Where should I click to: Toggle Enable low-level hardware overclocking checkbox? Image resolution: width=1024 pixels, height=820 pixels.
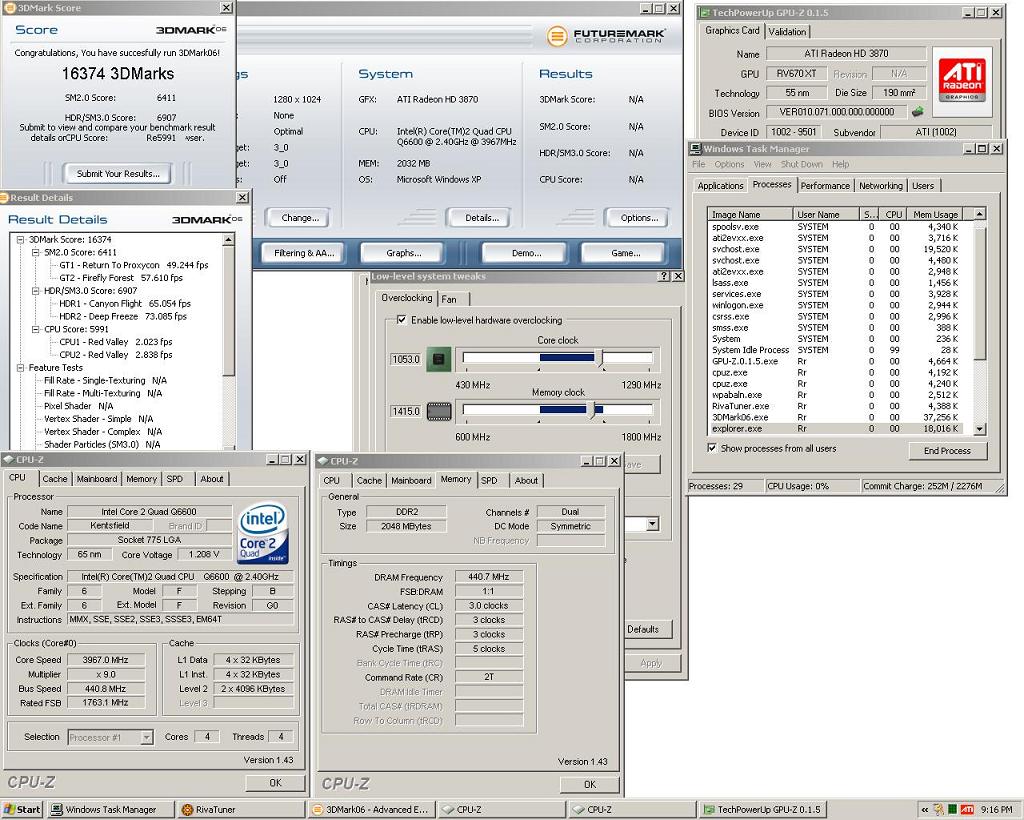(402, 320)
